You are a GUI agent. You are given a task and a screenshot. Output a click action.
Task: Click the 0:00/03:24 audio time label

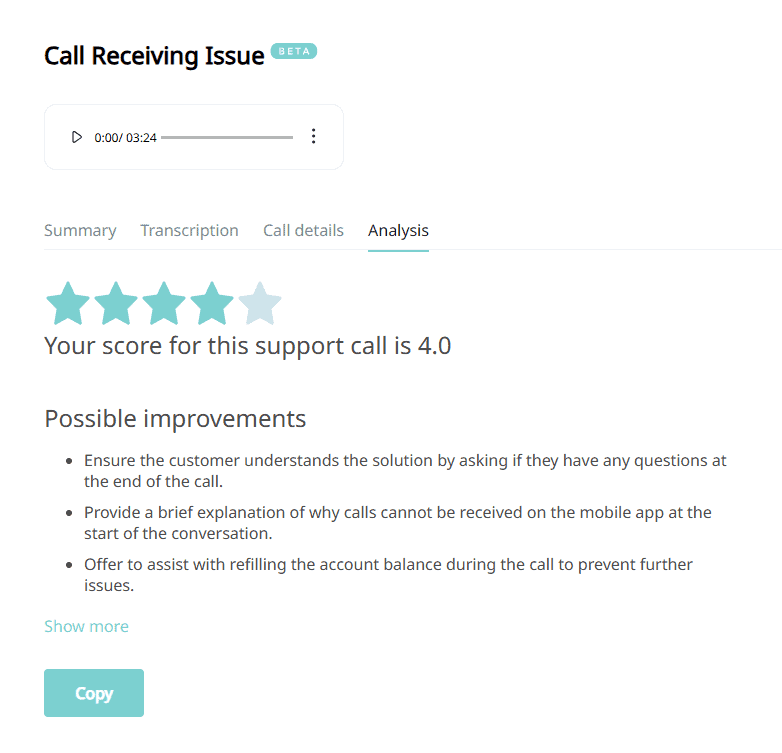coord(125,138)
